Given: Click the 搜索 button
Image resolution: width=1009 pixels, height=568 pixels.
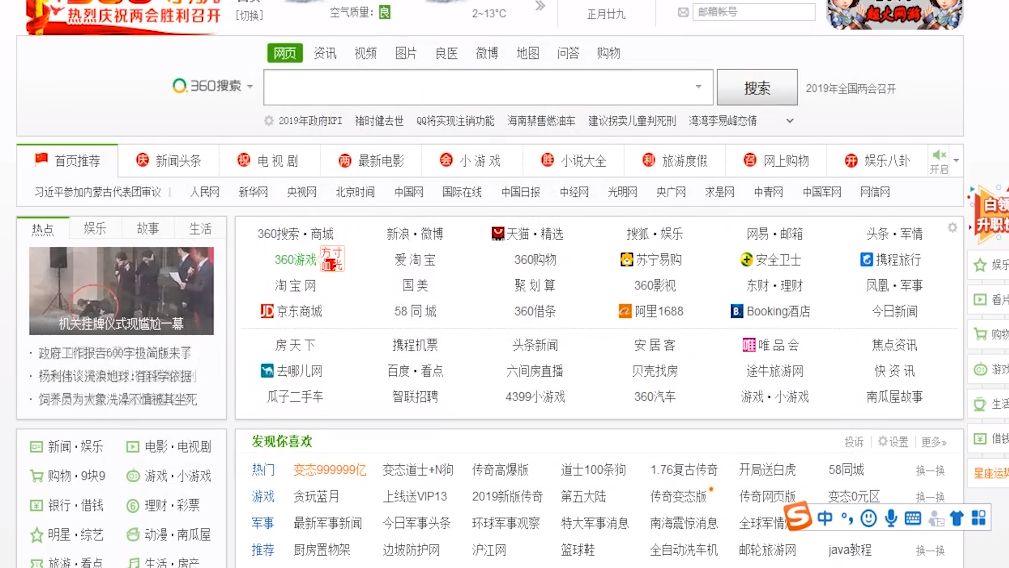Looking at the screenshot, I should click(757, 87).
